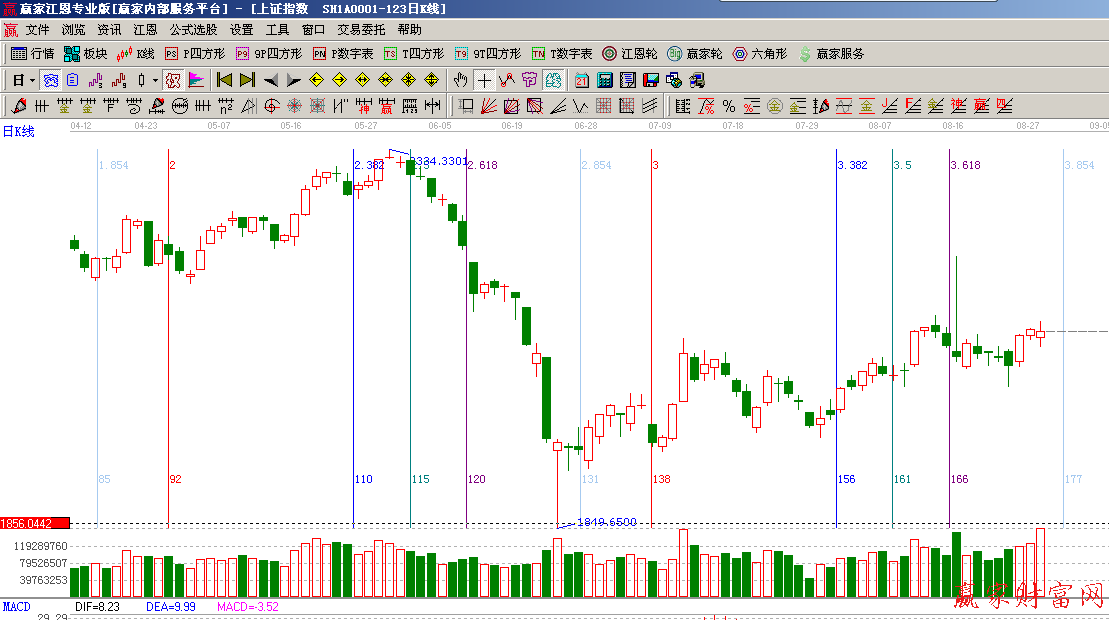The image size is (1109, 620).
Task: Jump to first bar with skip-start icon
Action: tap(224, 80)
